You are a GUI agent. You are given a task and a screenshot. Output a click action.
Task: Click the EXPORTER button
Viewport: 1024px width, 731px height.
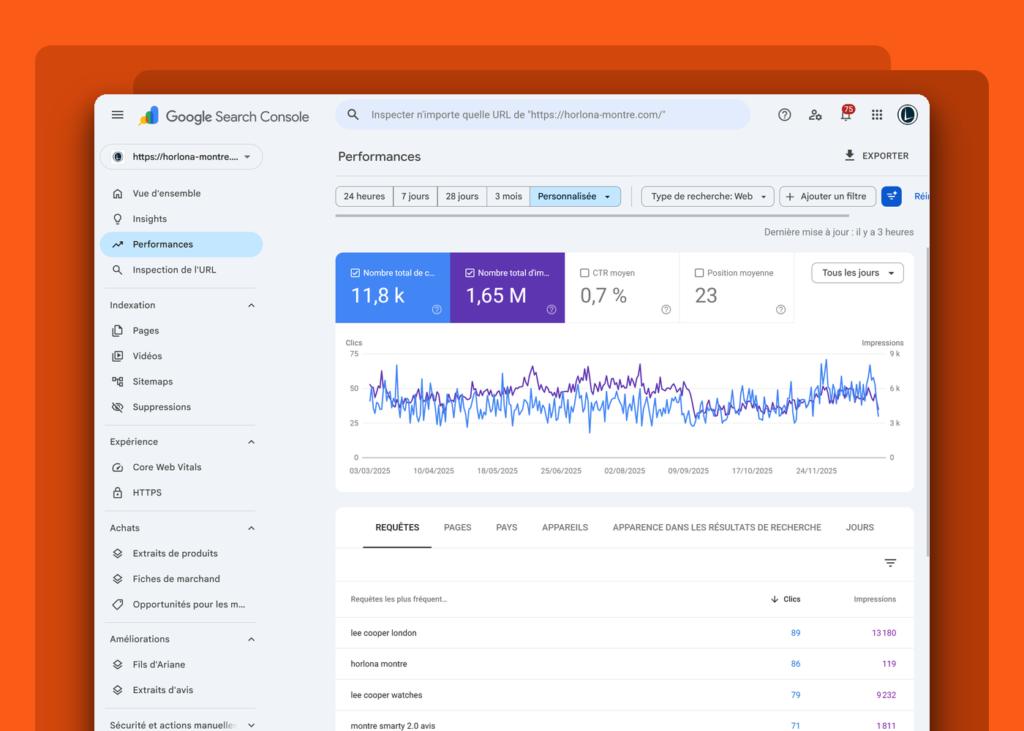click(x=876, y=156)
